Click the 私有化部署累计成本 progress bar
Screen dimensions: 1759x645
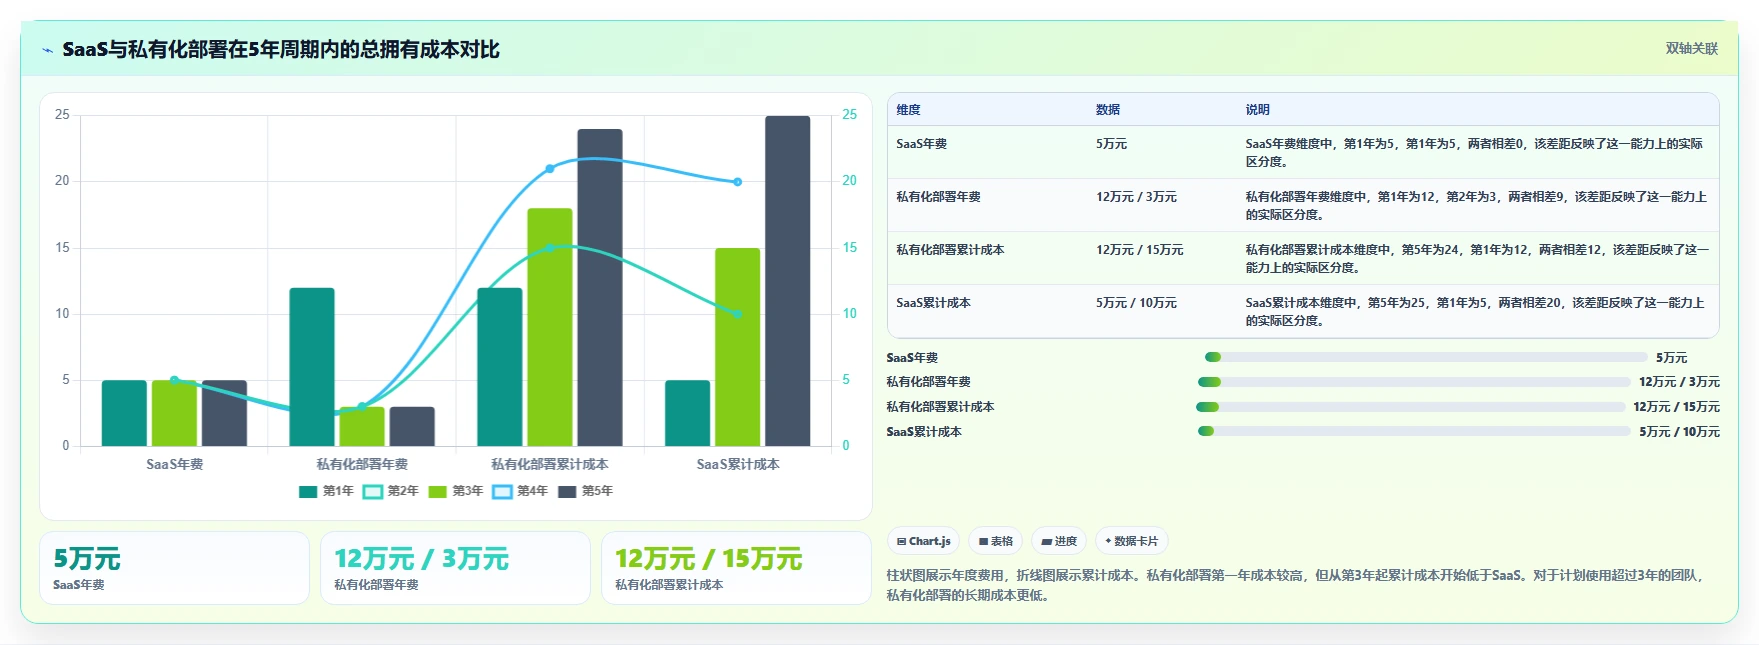tap(1411, 407)
